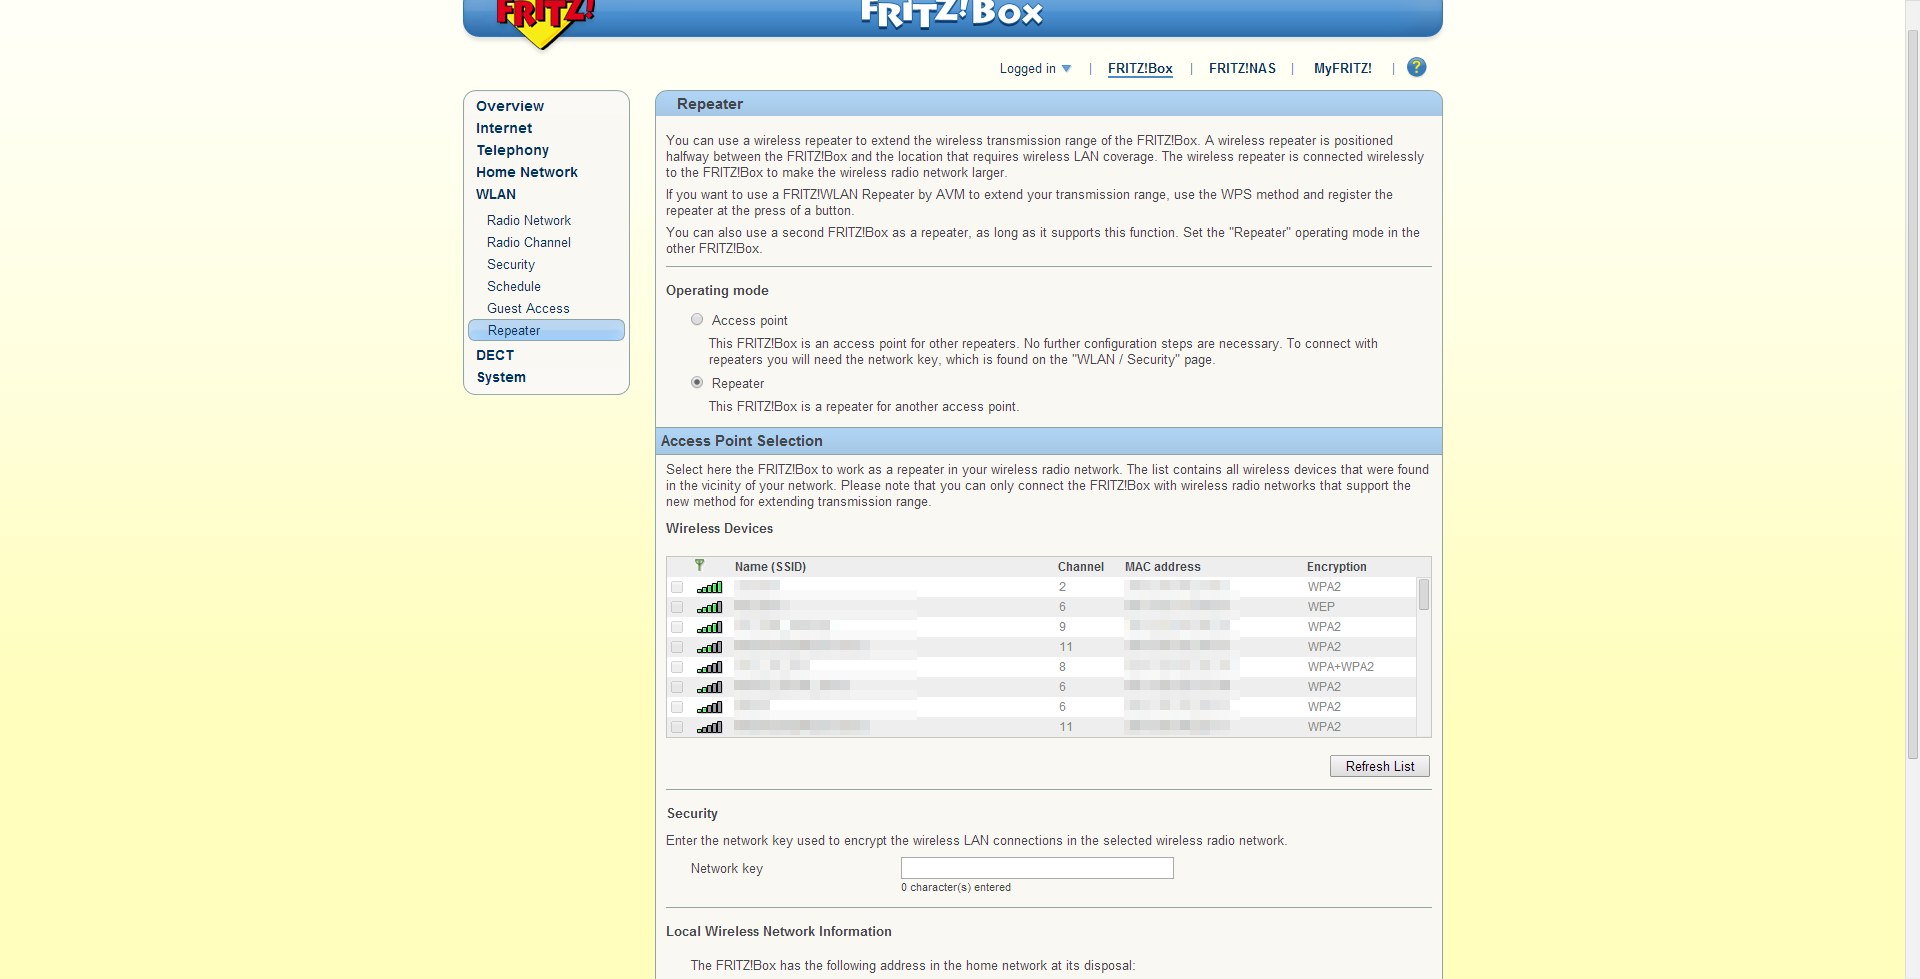Sort by MAC address column header
Screen dimensions: 1920x979
point(1162,567)
